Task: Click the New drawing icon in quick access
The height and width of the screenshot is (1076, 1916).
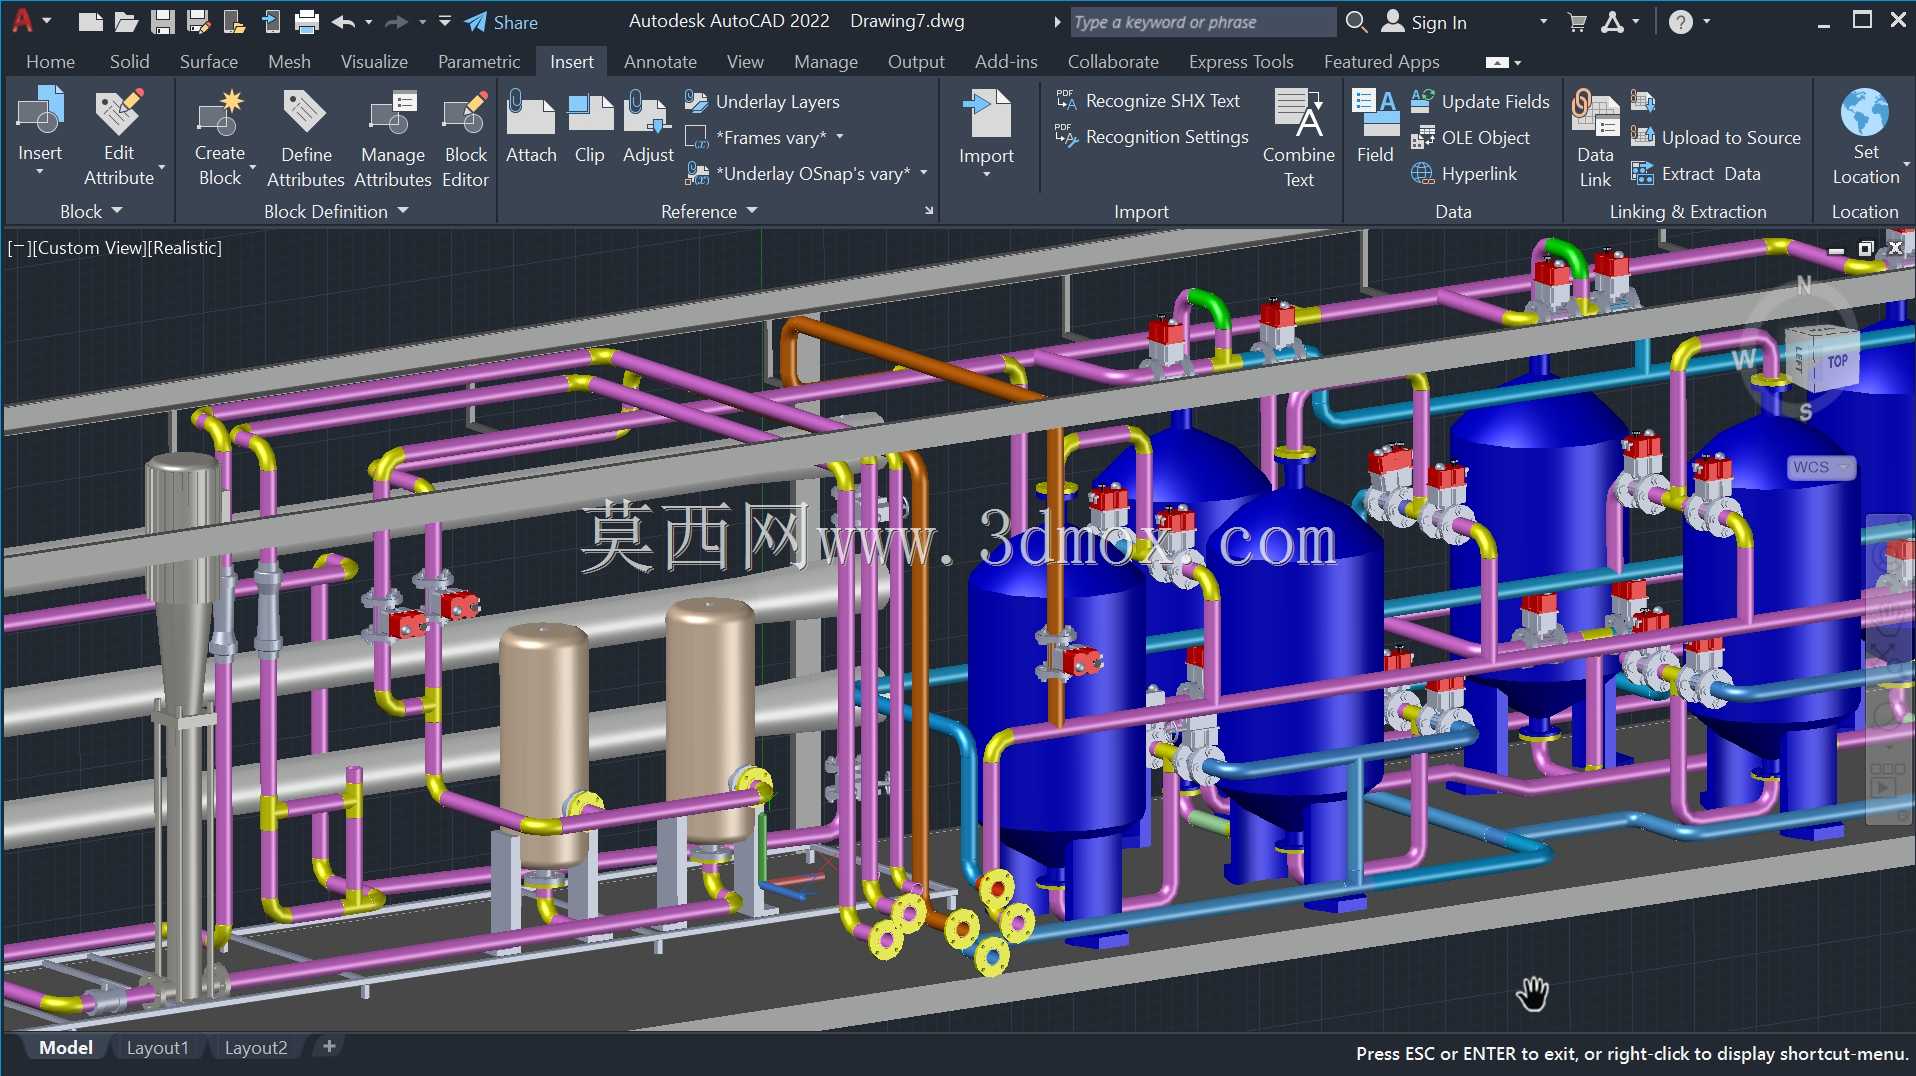Action: (90, 21)
